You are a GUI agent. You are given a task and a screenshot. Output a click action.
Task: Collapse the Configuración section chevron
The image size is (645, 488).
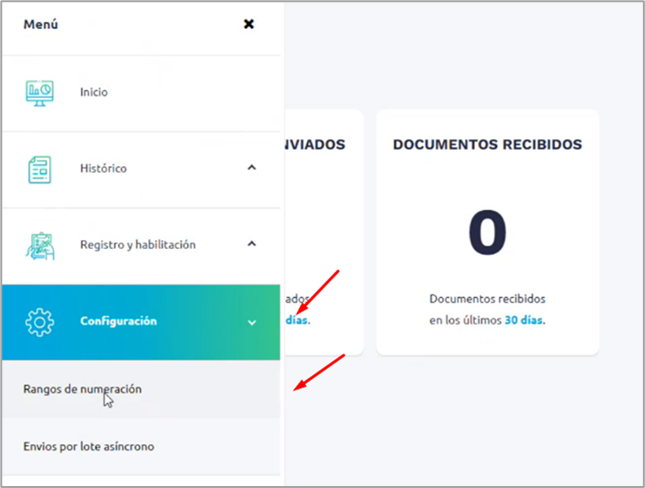(x=252, y=323)
